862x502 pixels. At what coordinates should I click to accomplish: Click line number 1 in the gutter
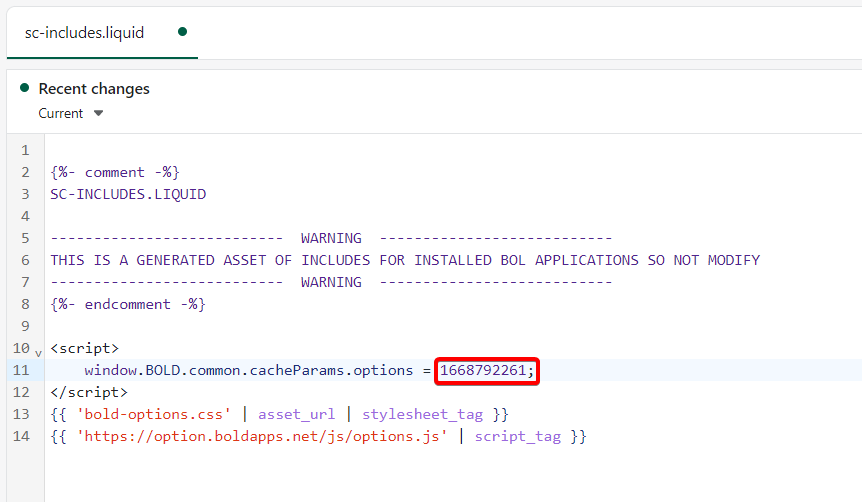[25, 150]
